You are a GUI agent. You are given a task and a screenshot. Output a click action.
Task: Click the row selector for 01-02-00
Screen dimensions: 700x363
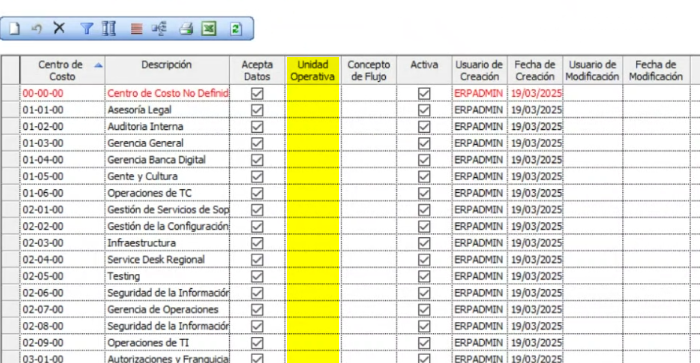(11, 127)
